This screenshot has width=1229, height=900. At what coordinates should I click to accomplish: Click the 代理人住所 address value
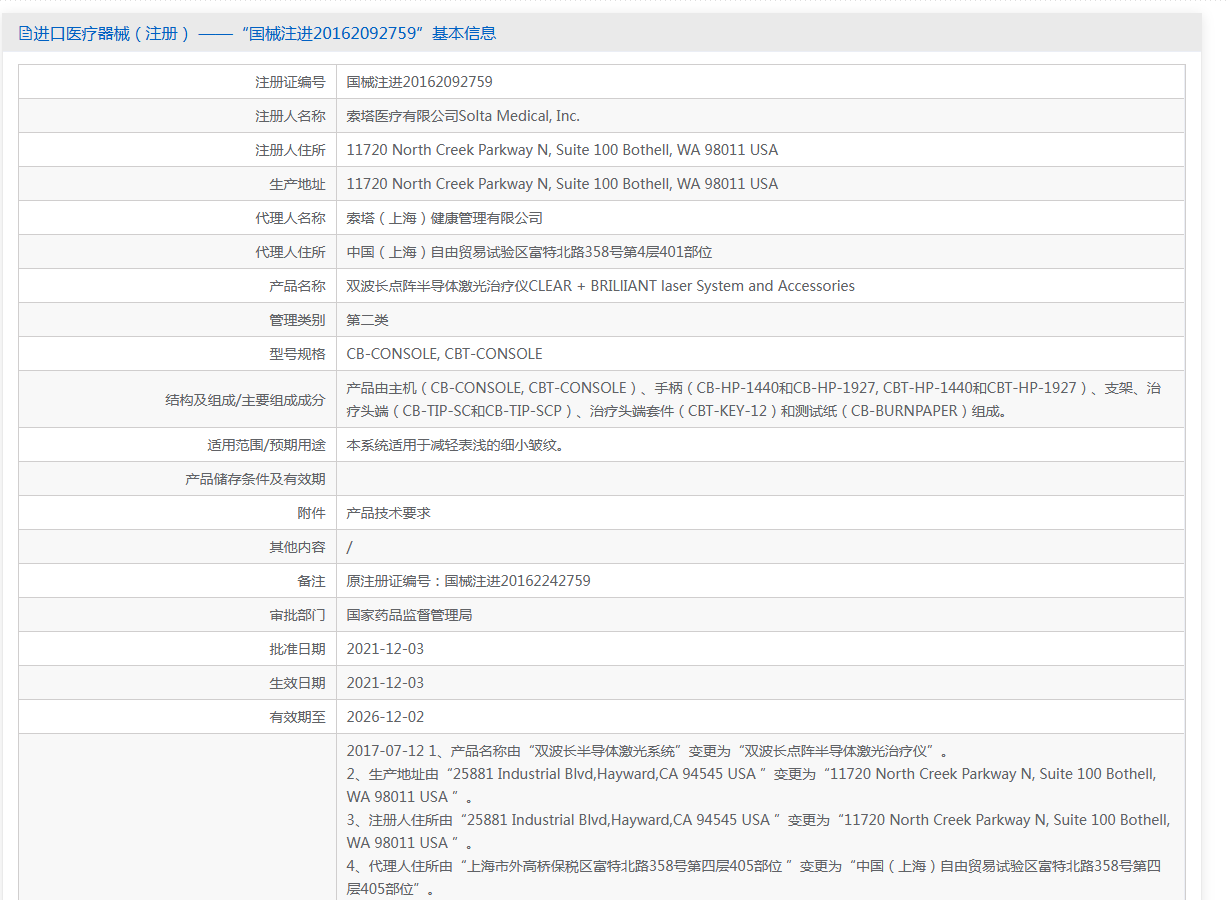click(x=529, y=252)
